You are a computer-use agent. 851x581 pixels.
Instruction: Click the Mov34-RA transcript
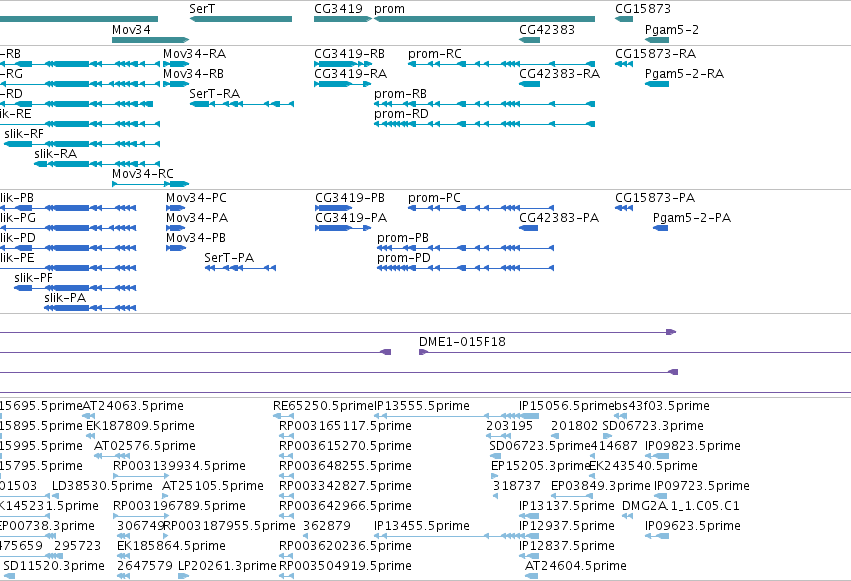(x=176, y=64)
